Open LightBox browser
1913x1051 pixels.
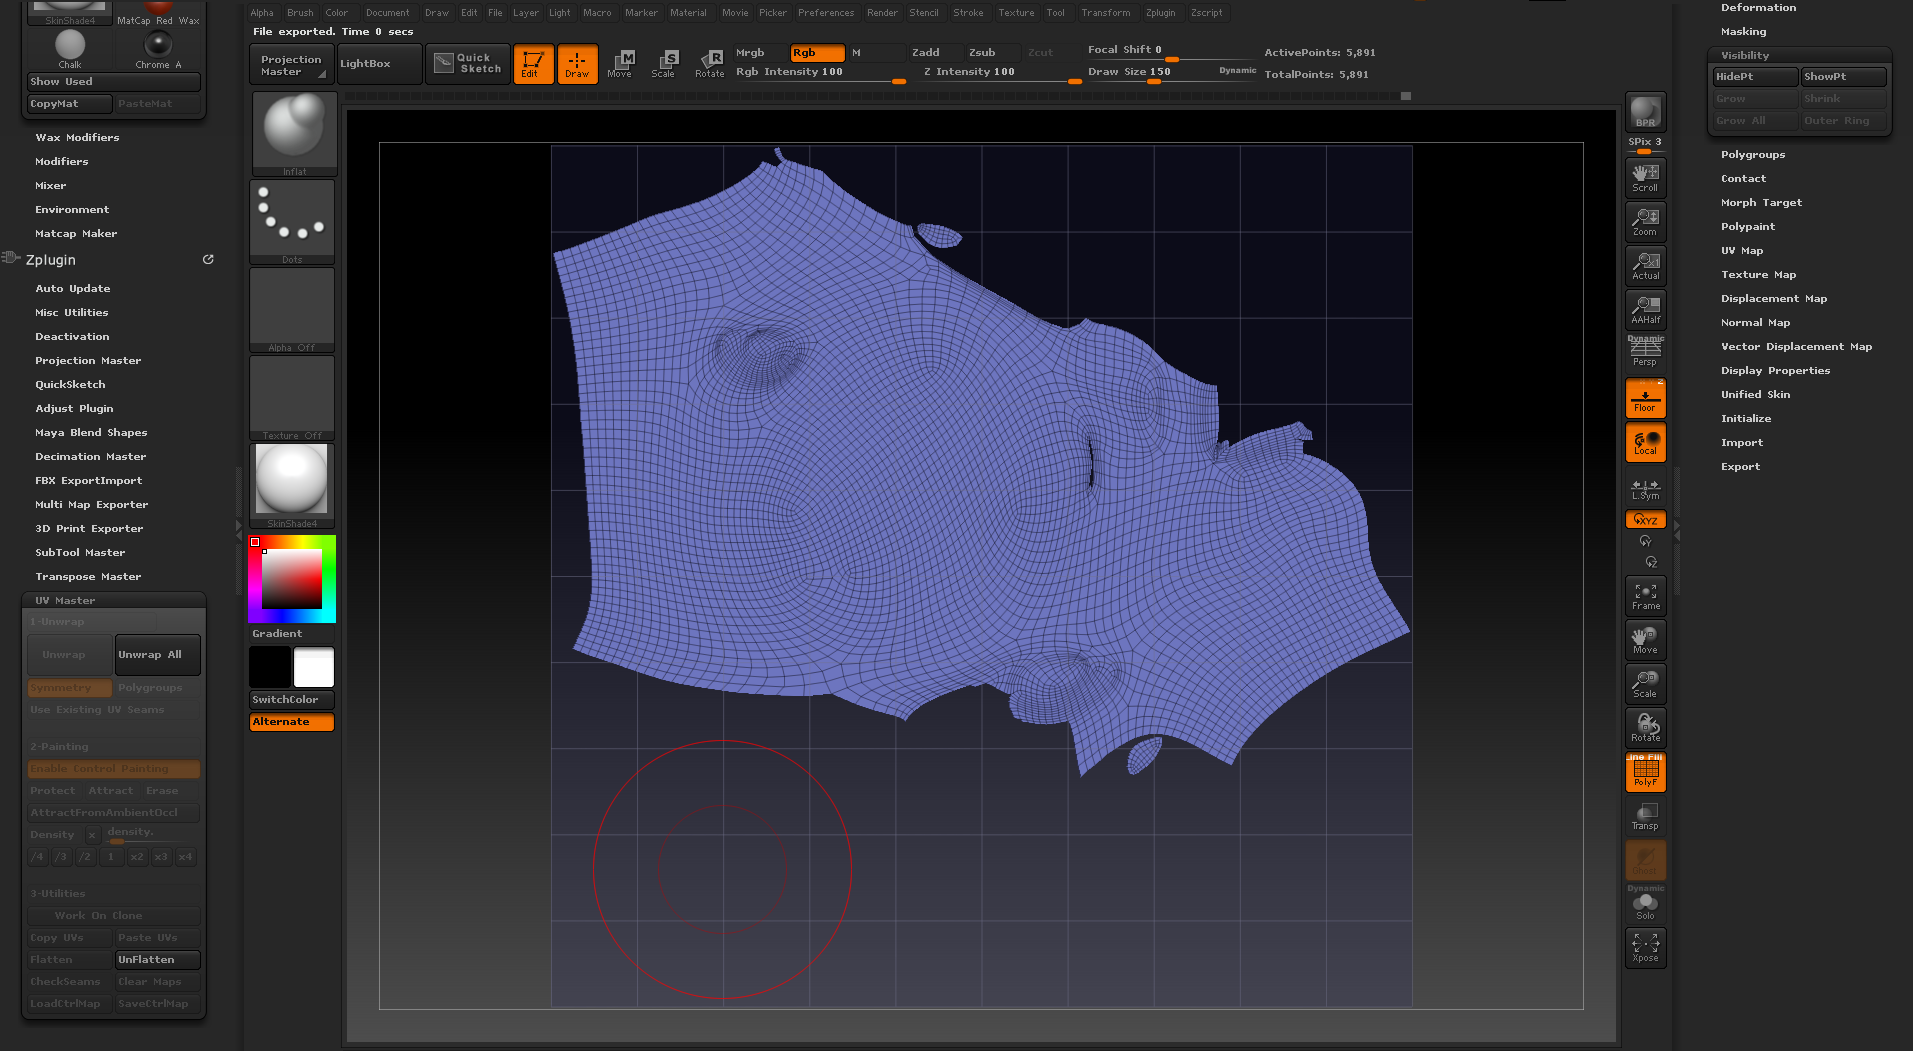(380, 63)
